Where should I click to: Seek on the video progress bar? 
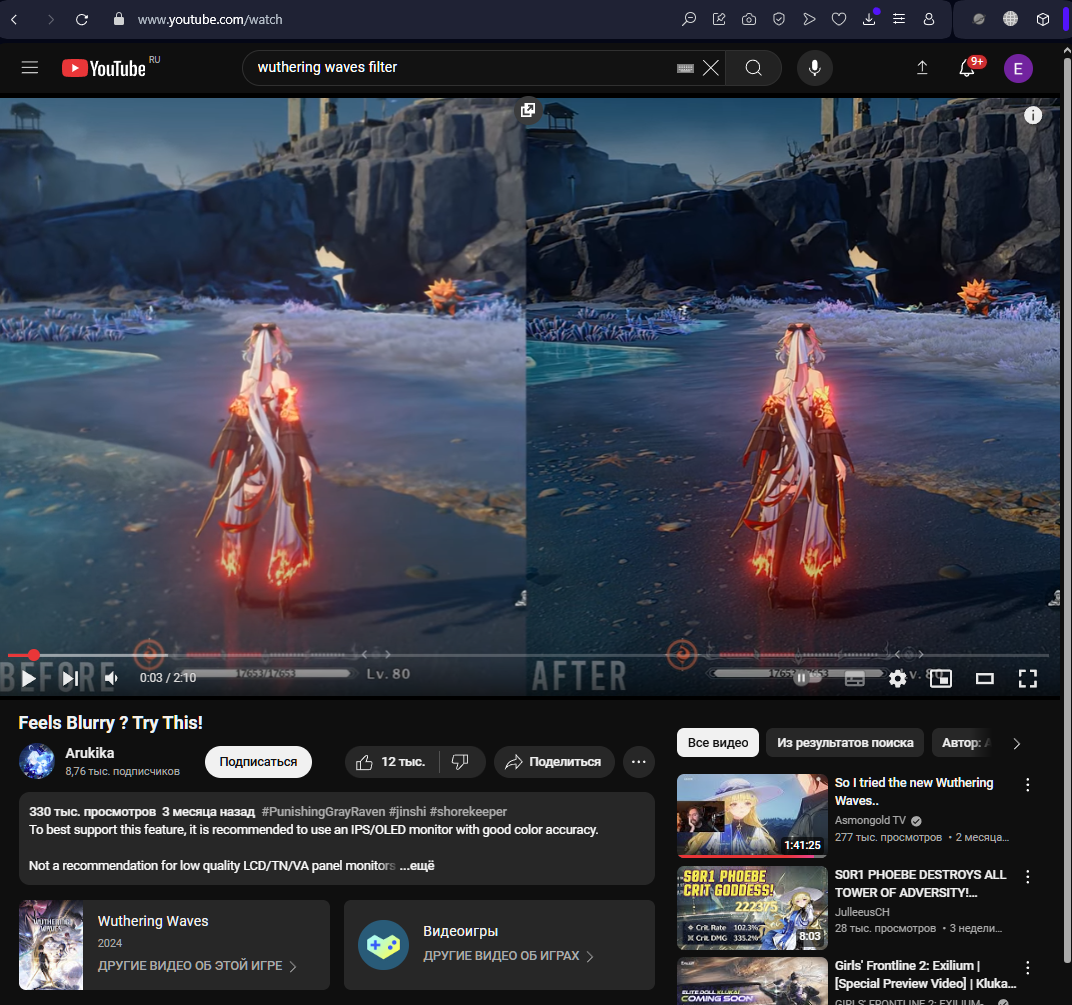528,655
